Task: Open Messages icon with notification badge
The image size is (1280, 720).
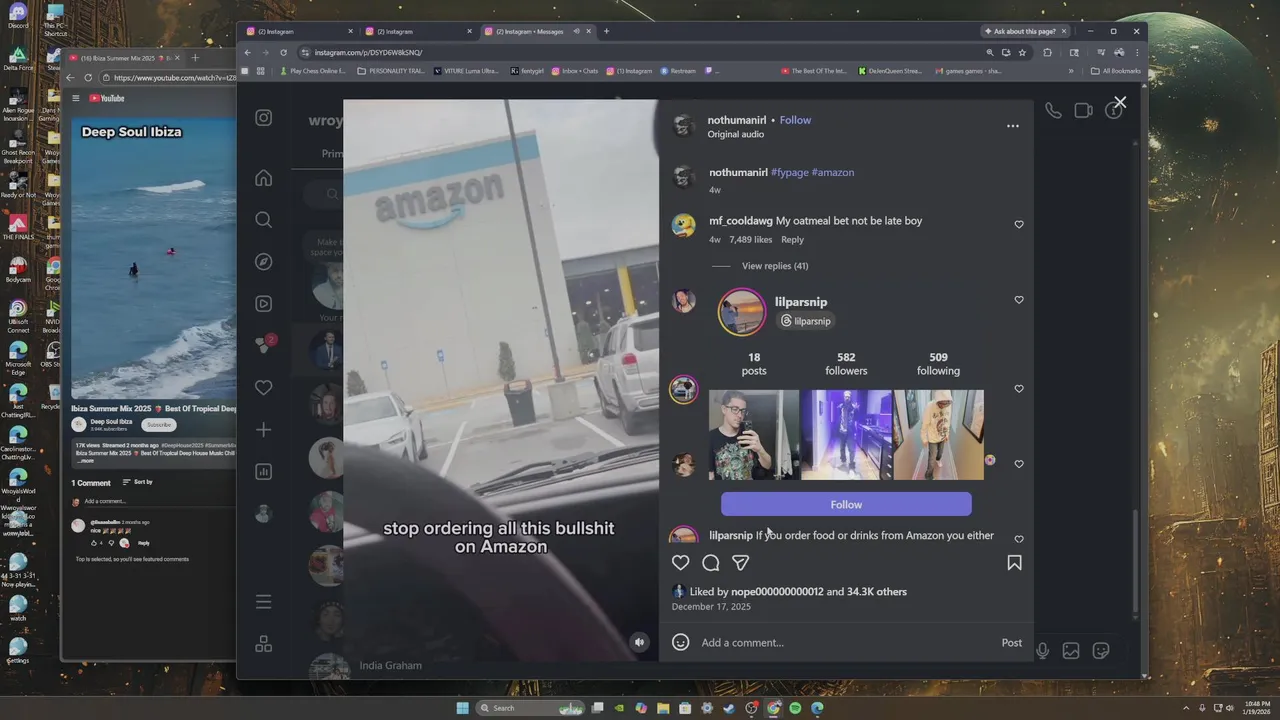Action: pos(264,345)
